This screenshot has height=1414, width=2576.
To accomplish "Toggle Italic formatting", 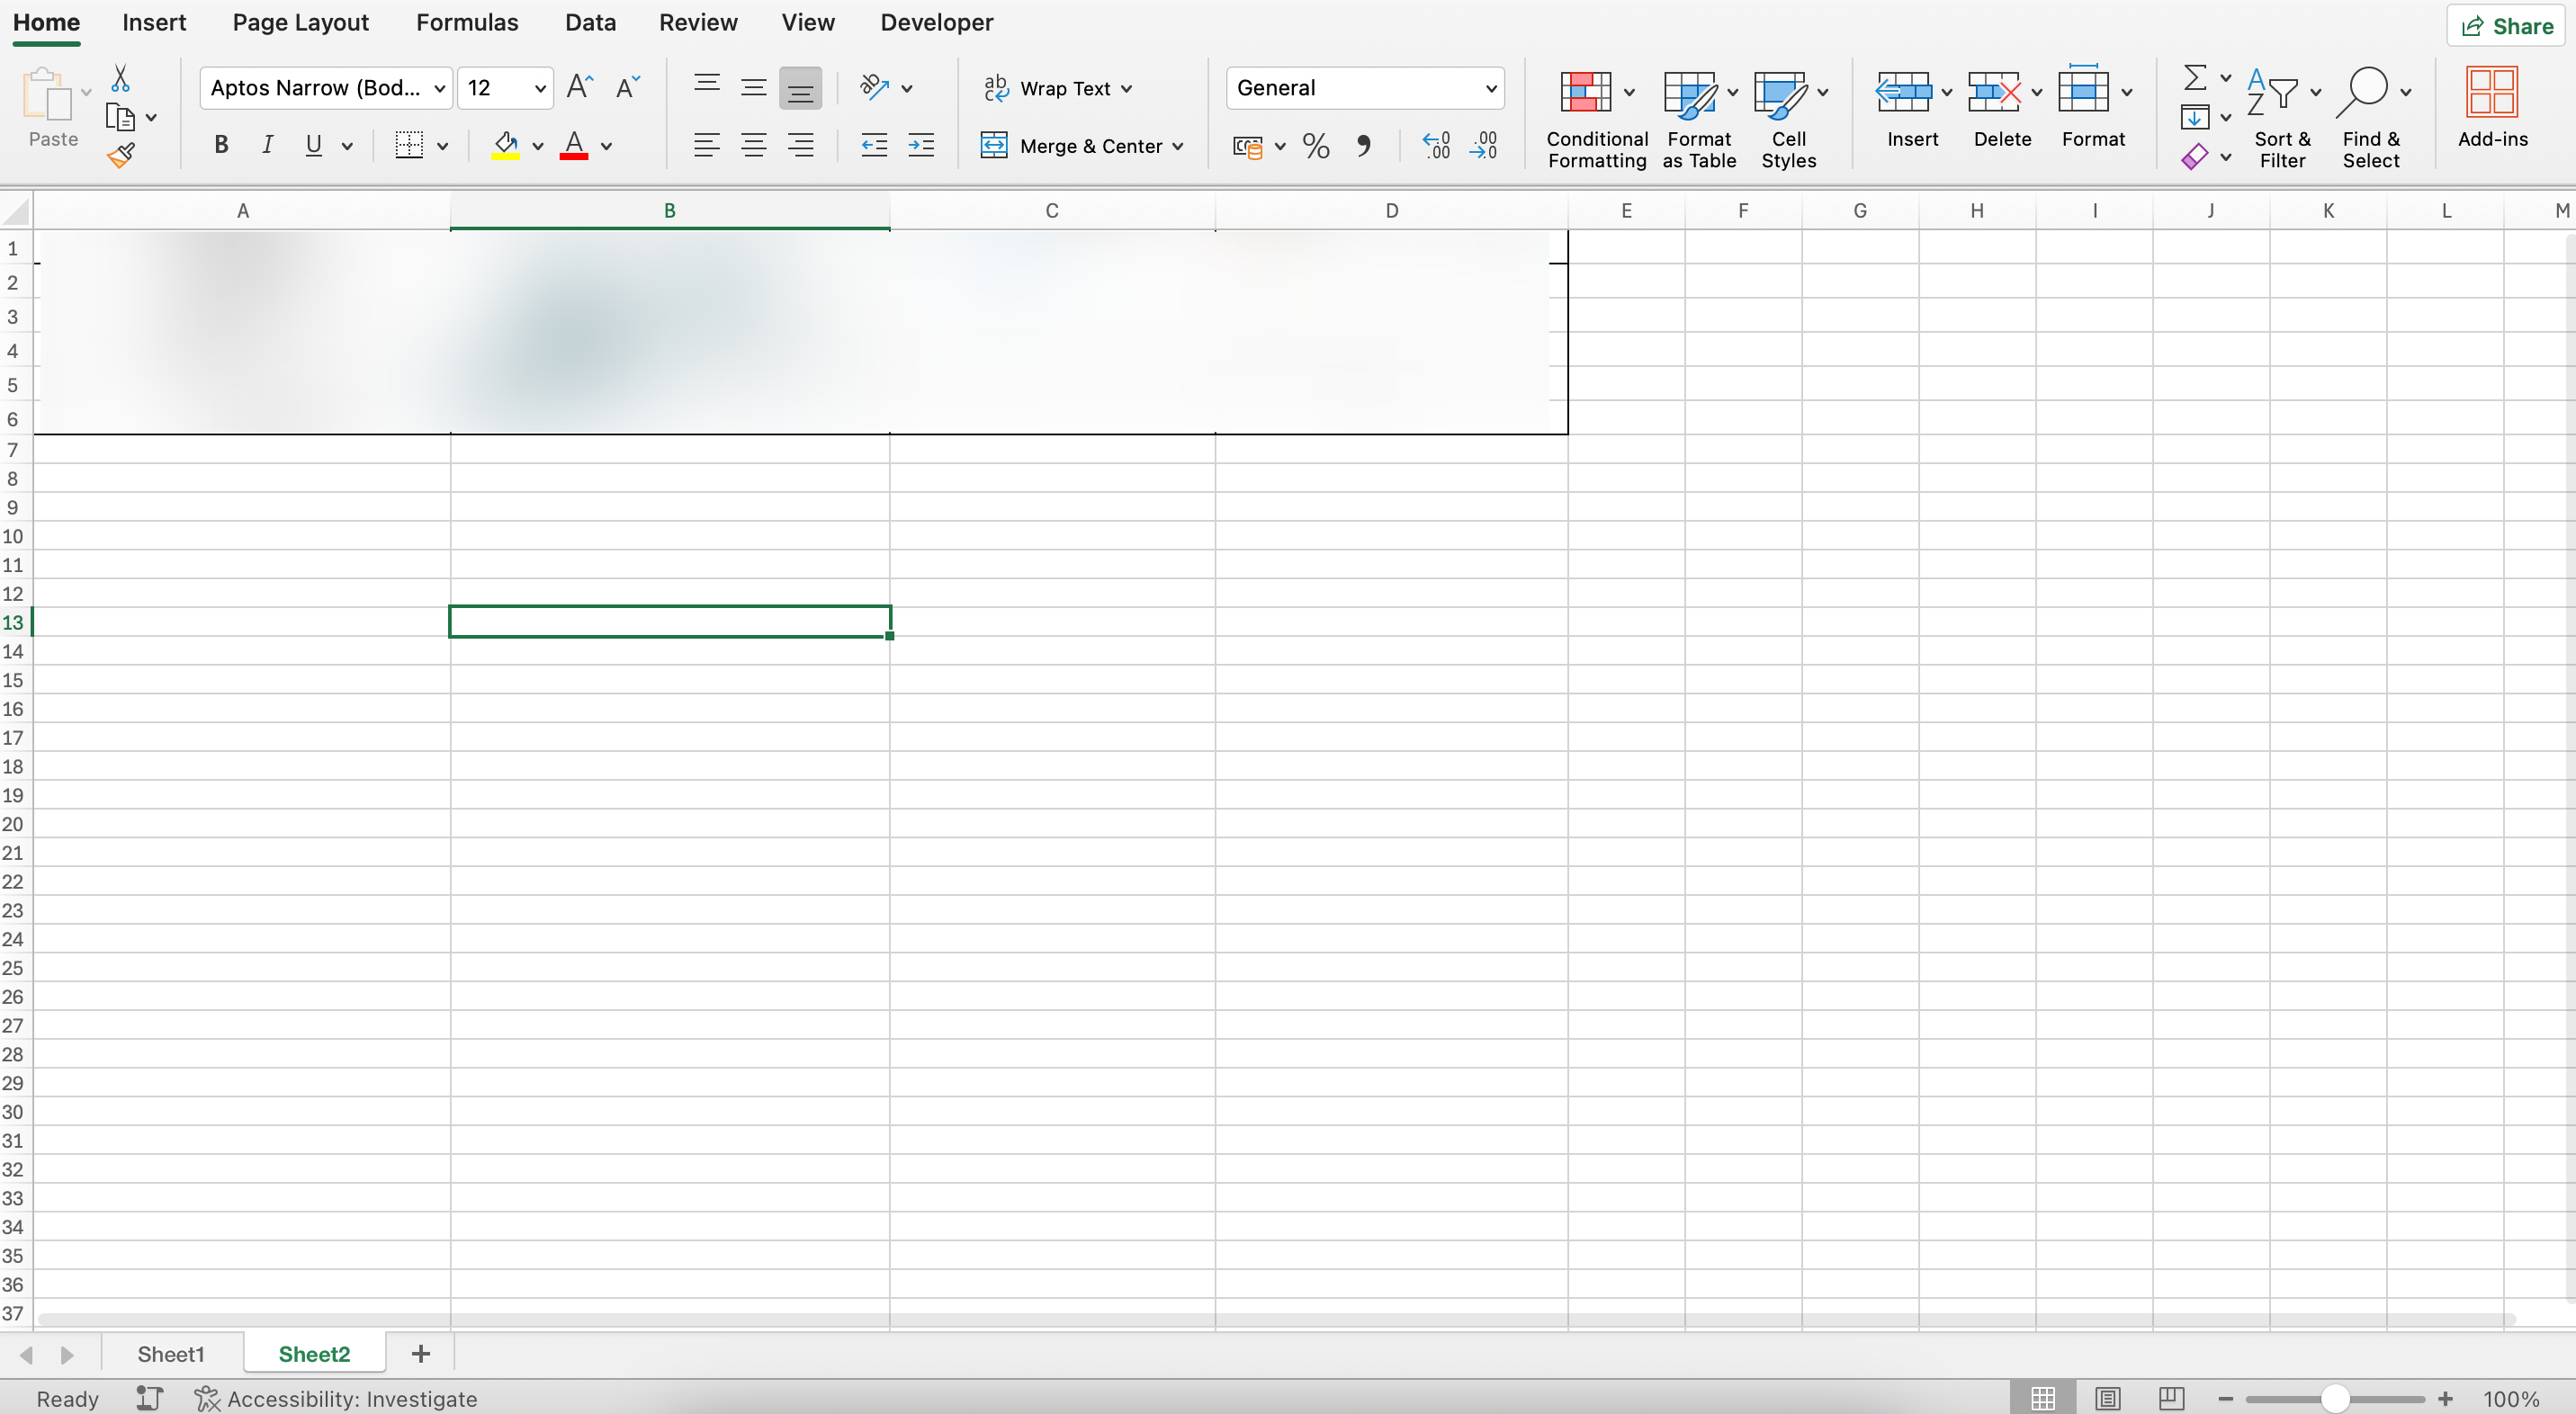I will pyautogui.click(x=267, y=146).
